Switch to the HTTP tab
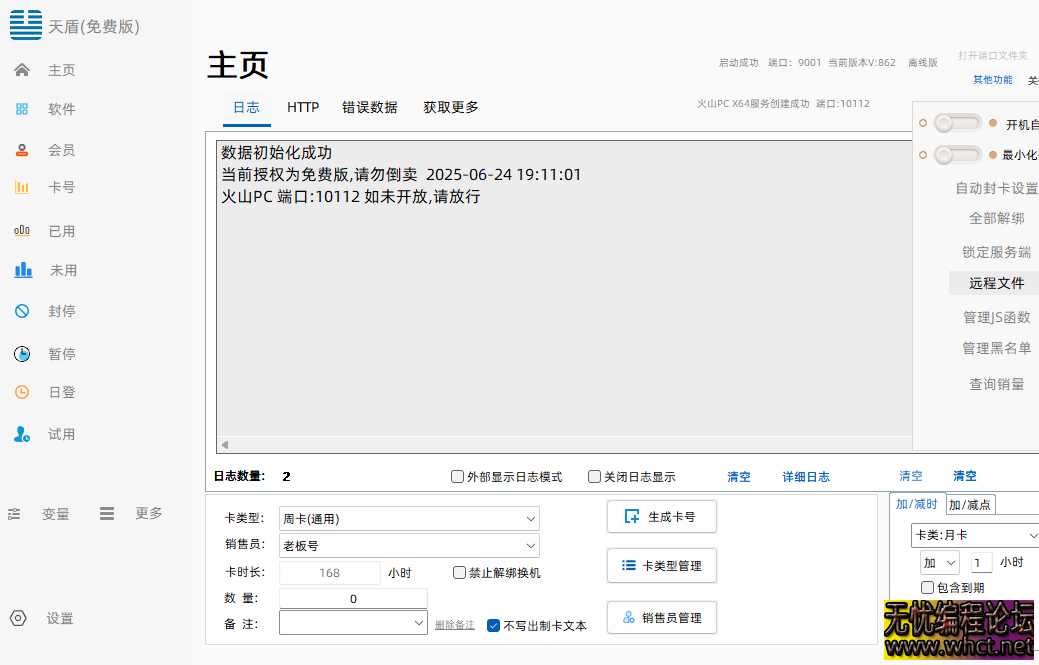The height and width of the screenshot is (665, 1039). coord(303,107)
